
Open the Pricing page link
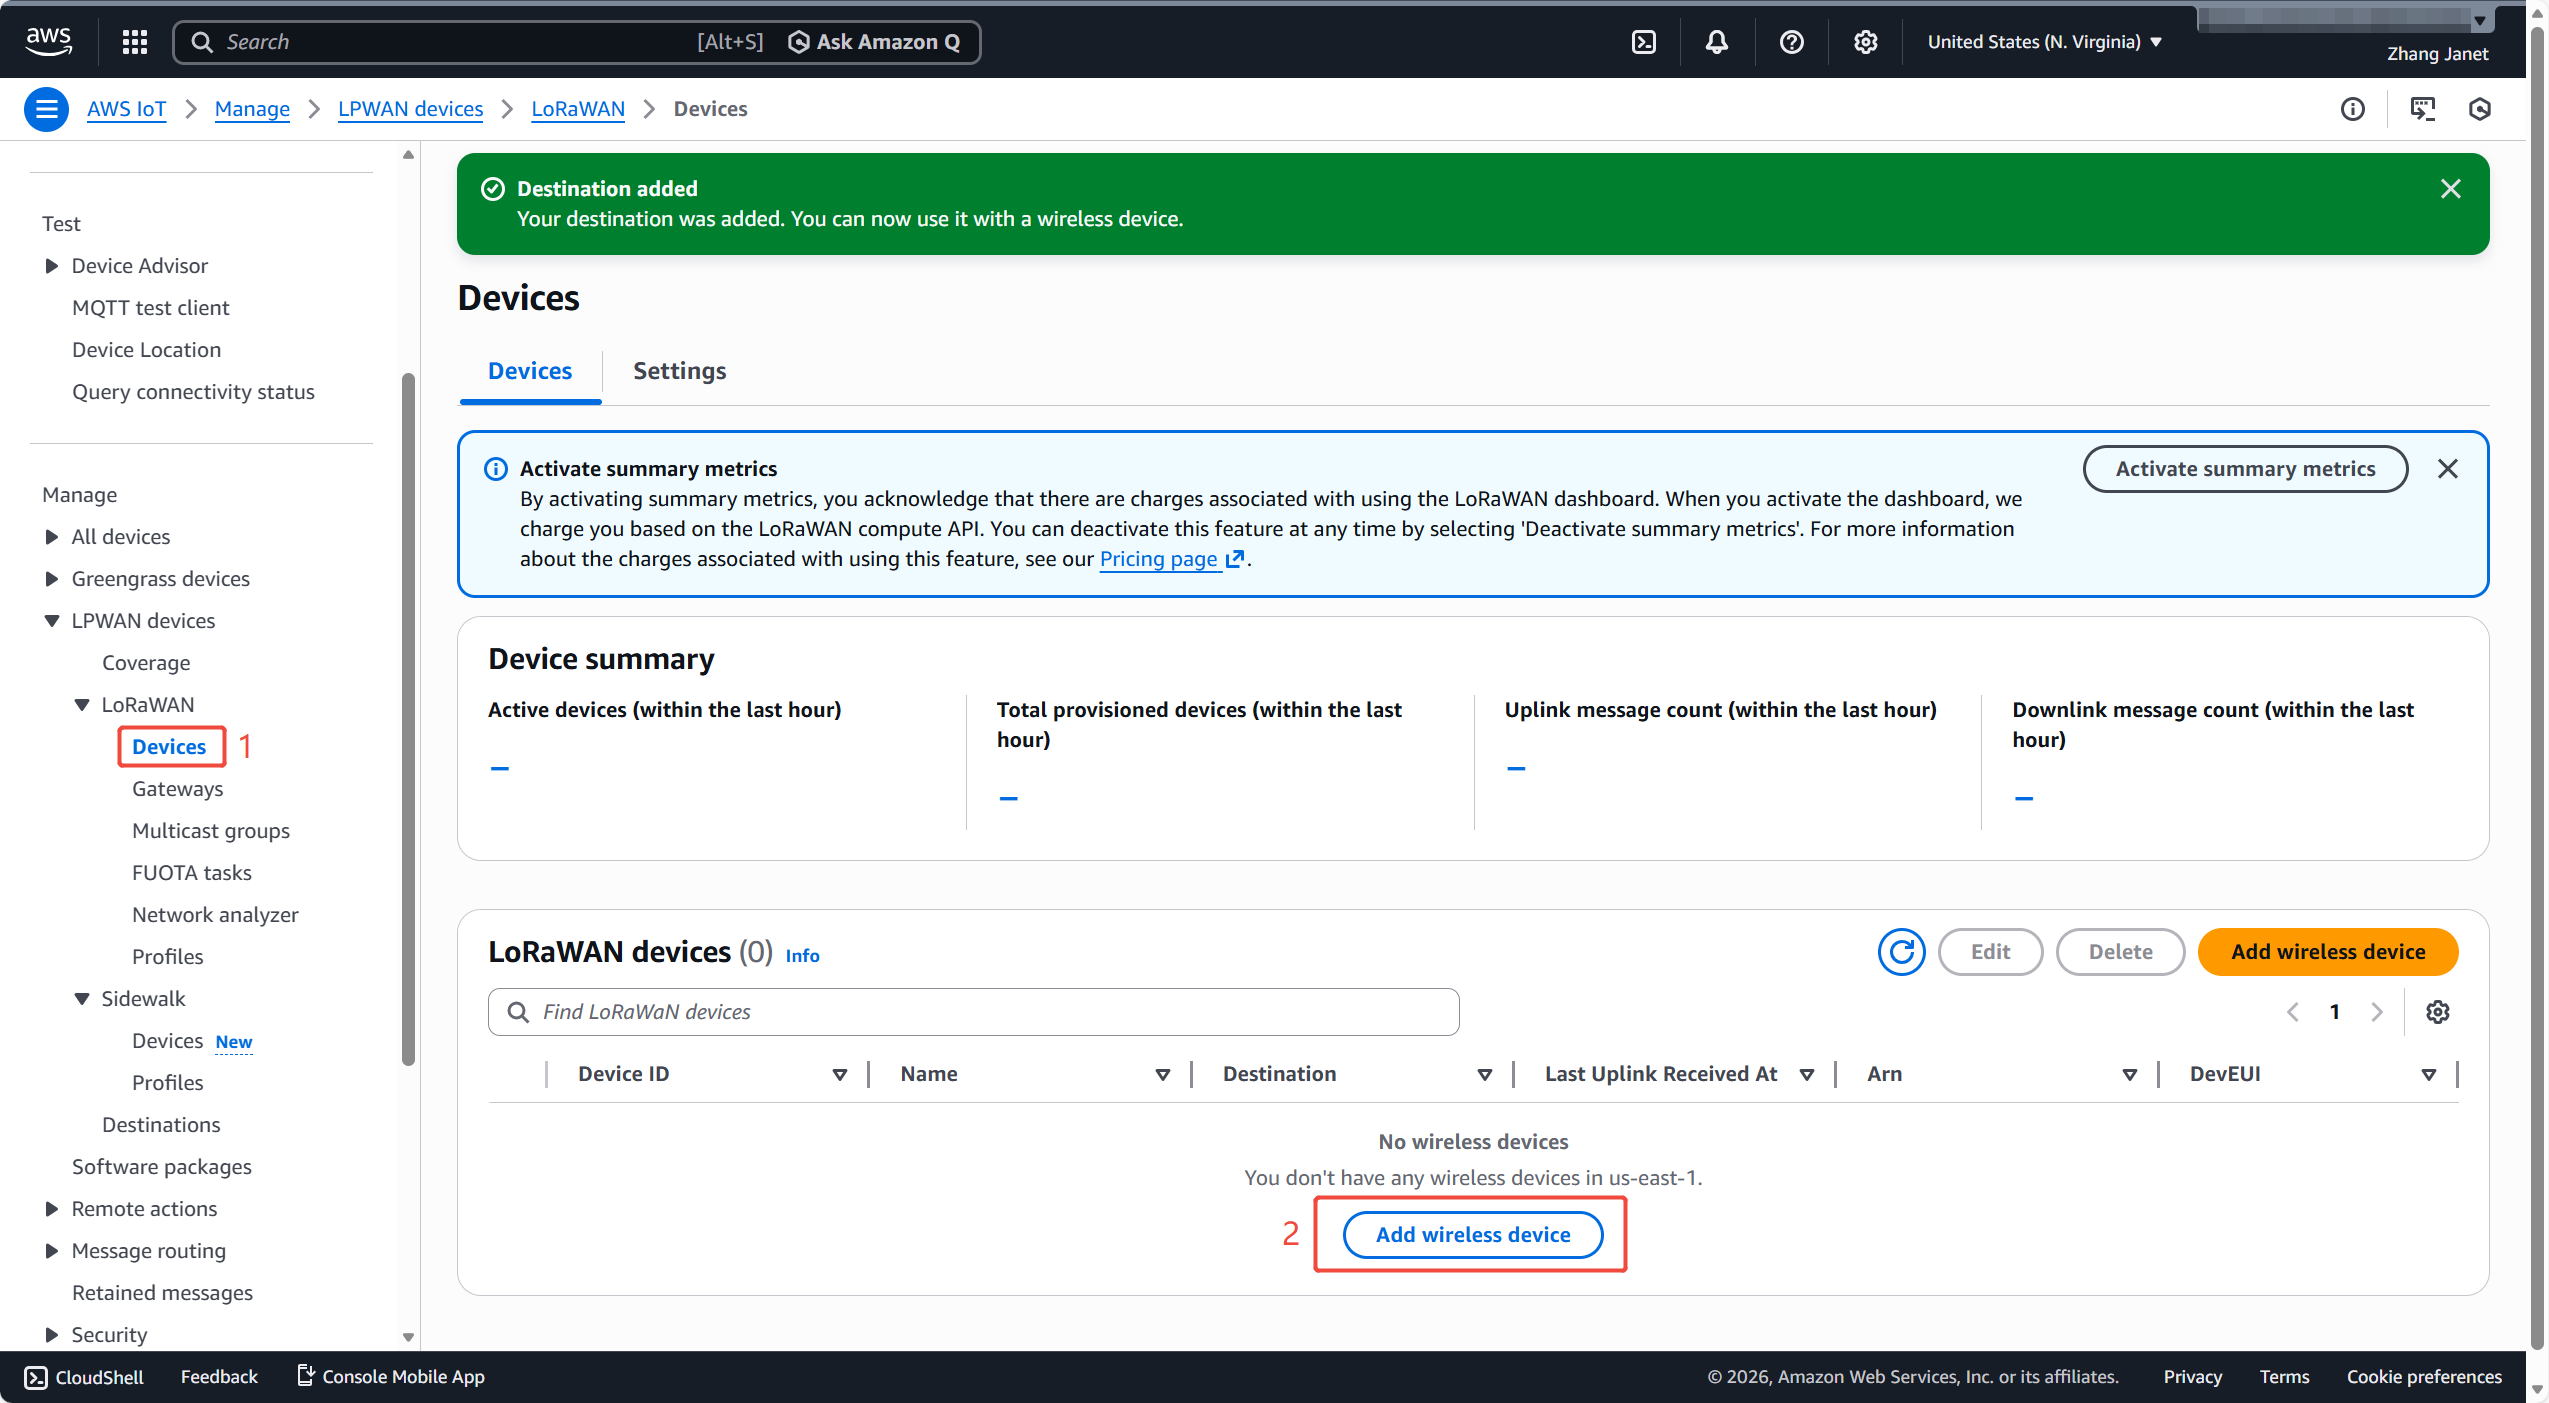[1158, 559]
